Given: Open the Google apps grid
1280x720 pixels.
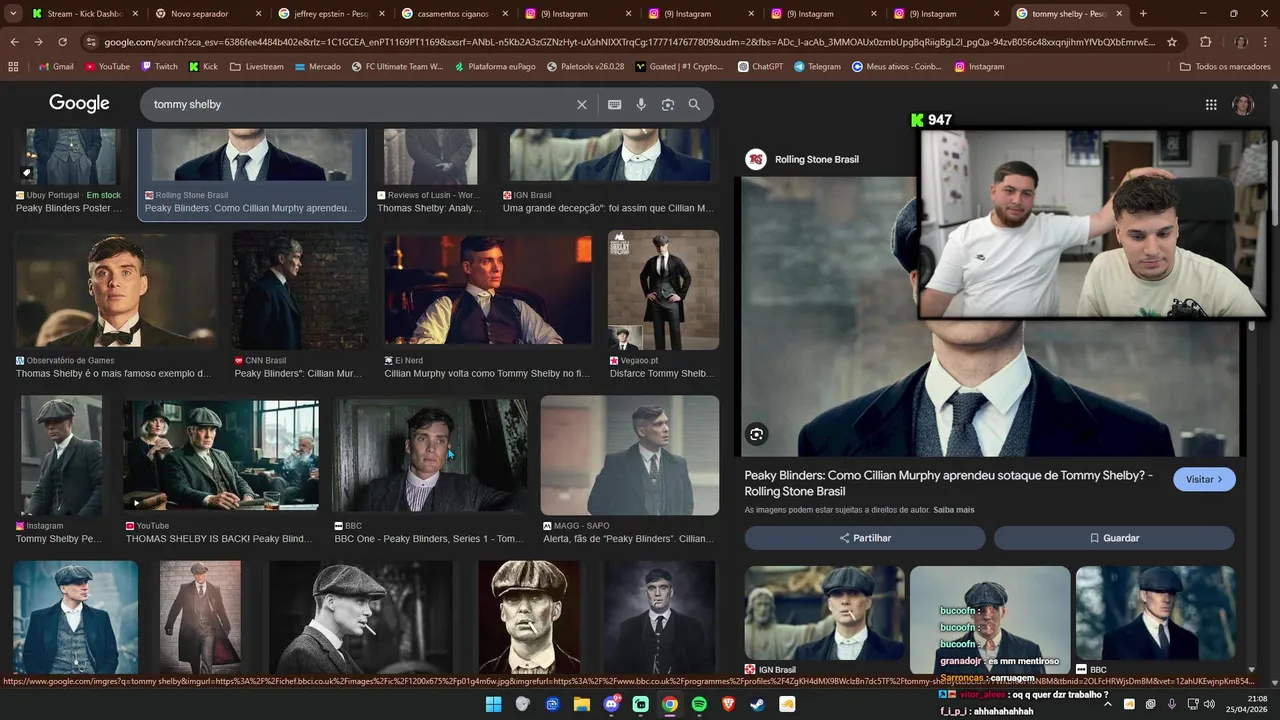Looking at the screenshot, I should (x=1211, y=104).
